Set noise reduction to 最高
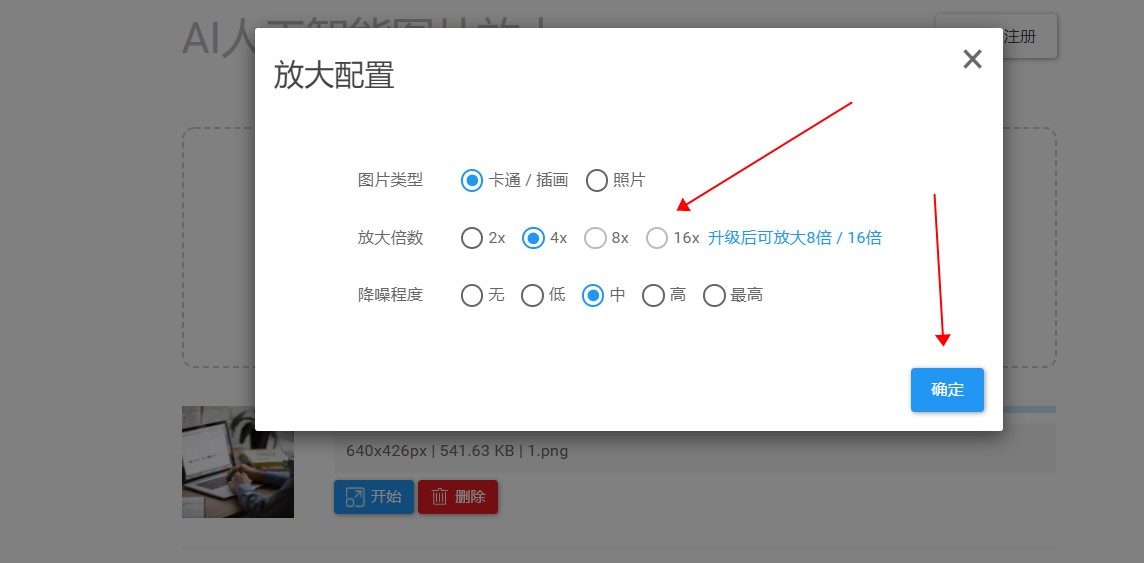Viewport: 1144px width, 563px height. point(714,296)
